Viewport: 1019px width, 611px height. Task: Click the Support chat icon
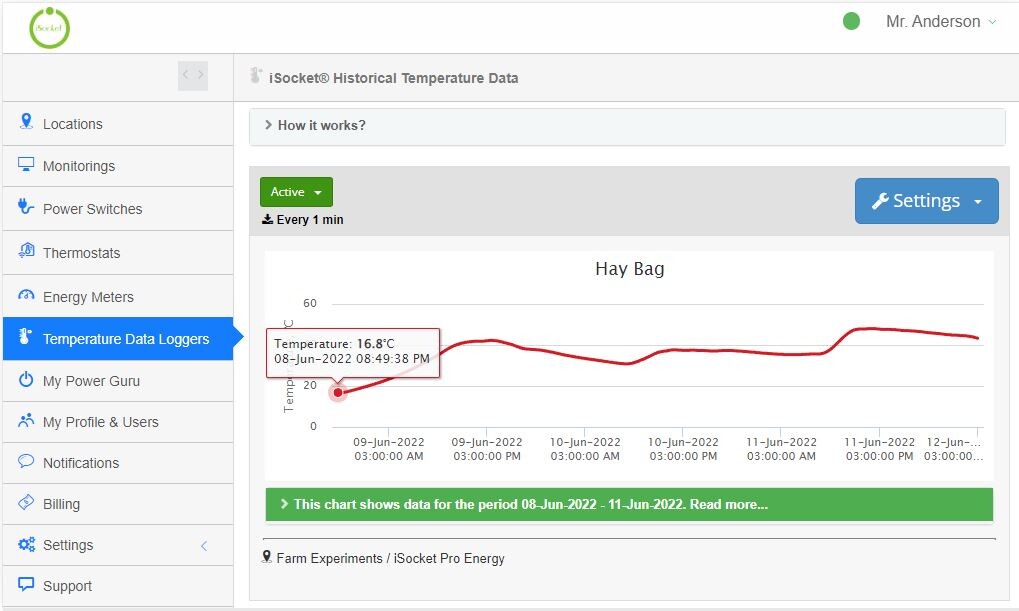[x=26, y=584]
